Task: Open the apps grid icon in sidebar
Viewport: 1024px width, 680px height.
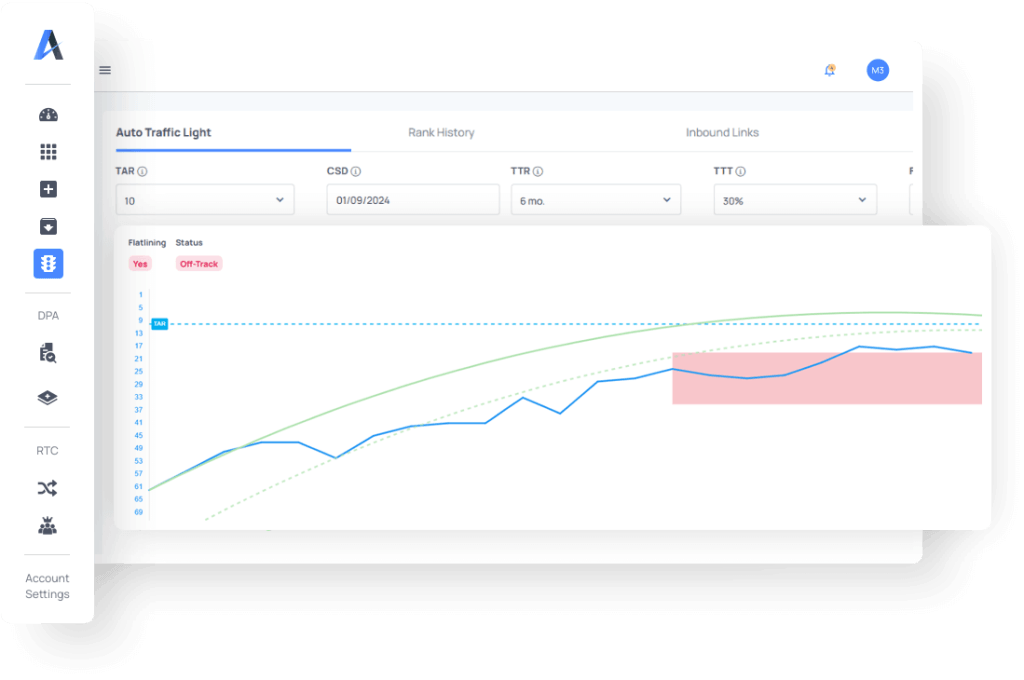Action: [x=48, y=152]
